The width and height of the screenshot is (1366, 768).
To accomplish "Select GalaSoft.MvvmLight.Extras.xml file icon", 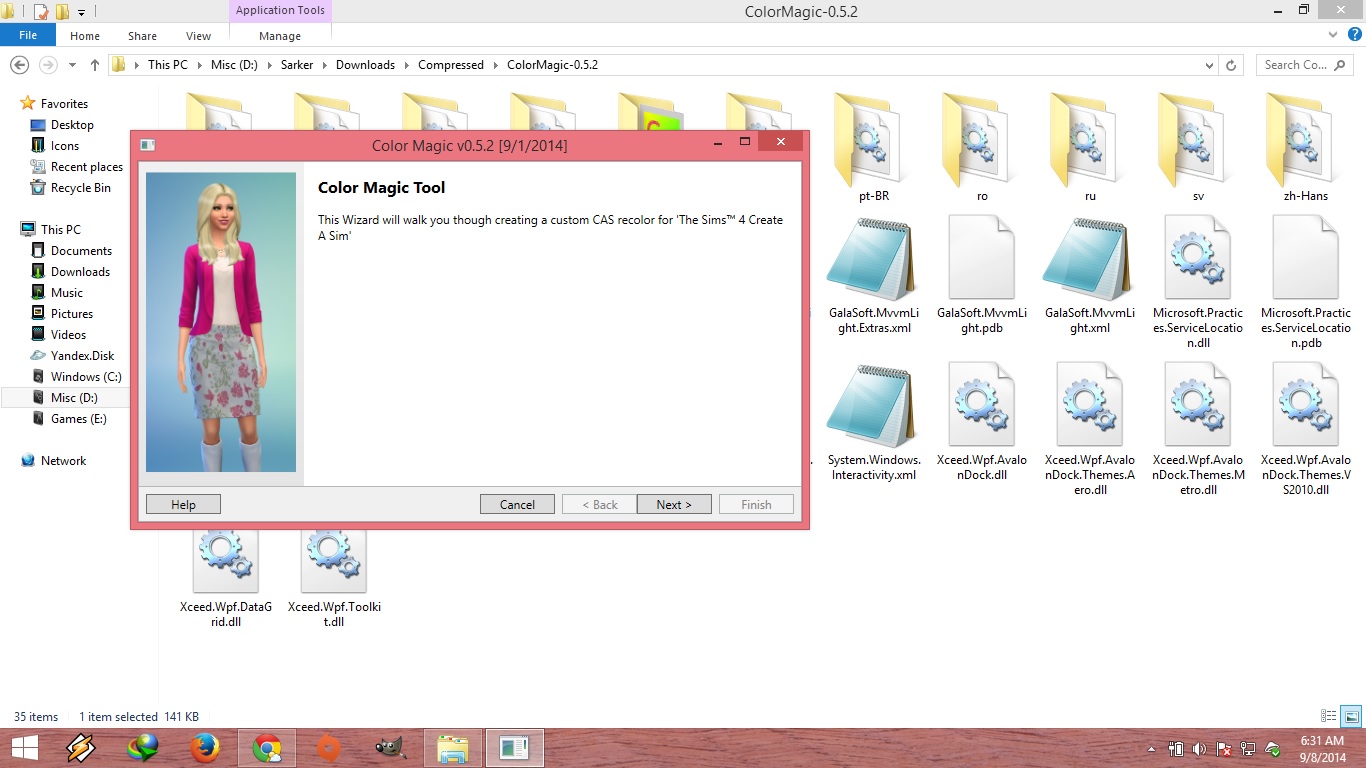I will point(871,258).
